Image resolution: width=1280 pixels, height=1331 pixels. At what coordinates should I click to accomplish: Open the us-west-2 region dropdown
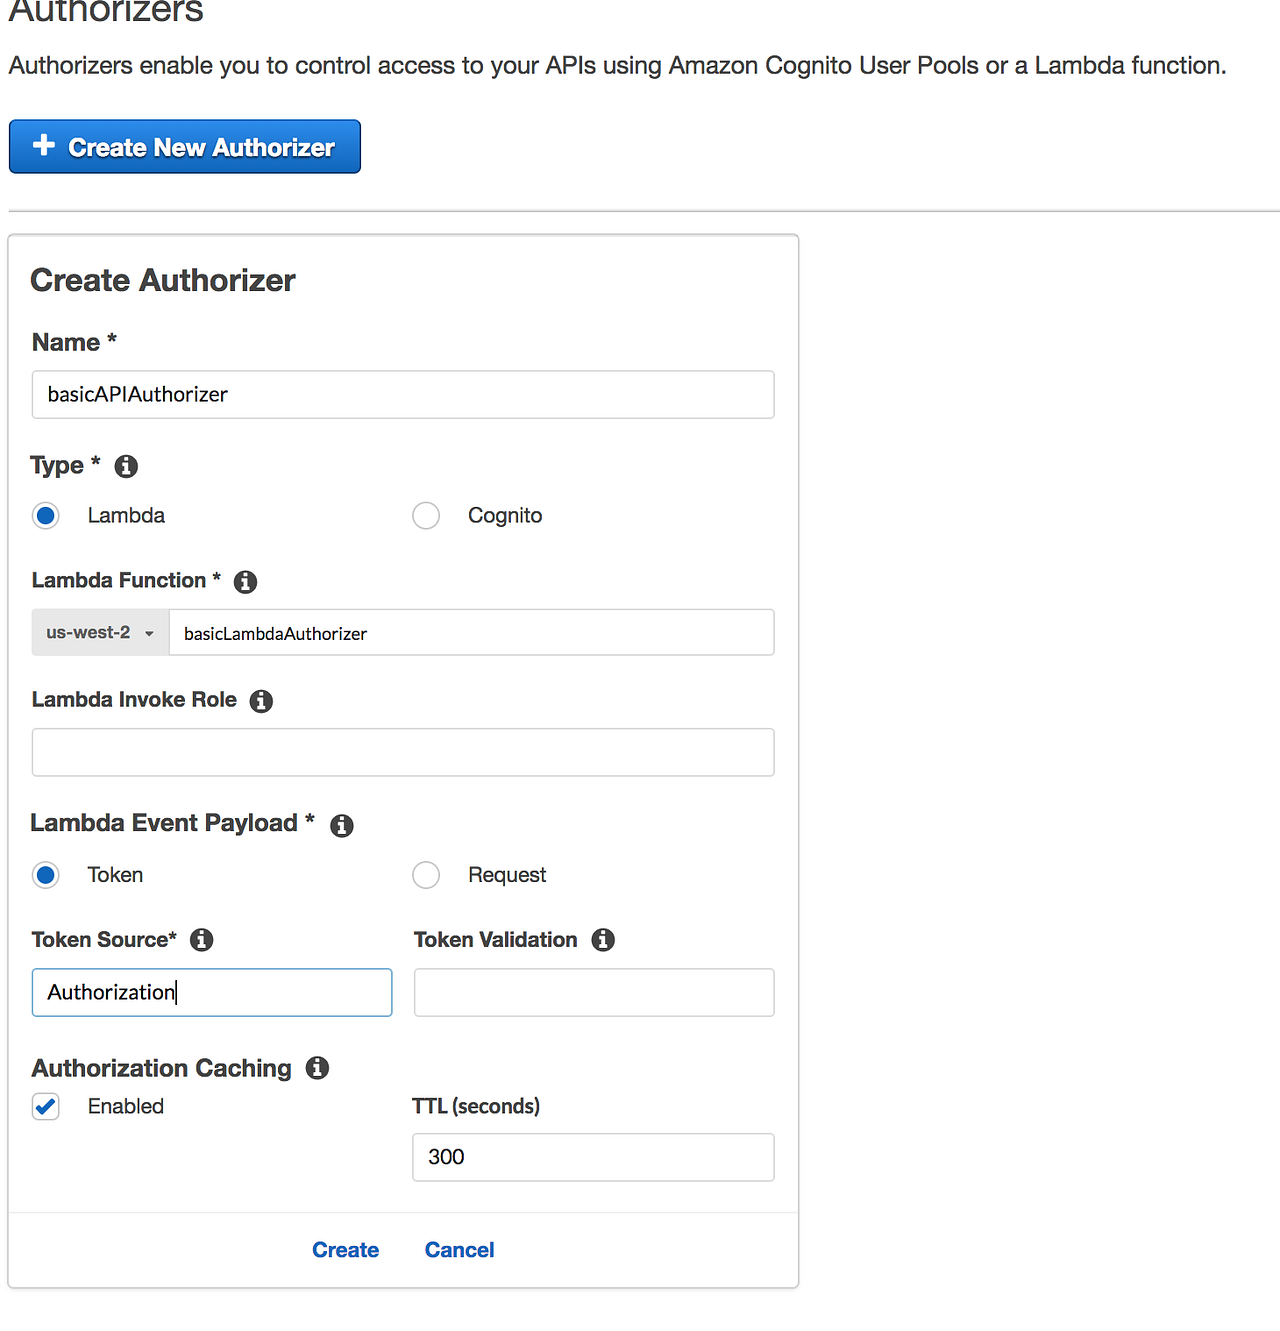[x=99, y=632]
